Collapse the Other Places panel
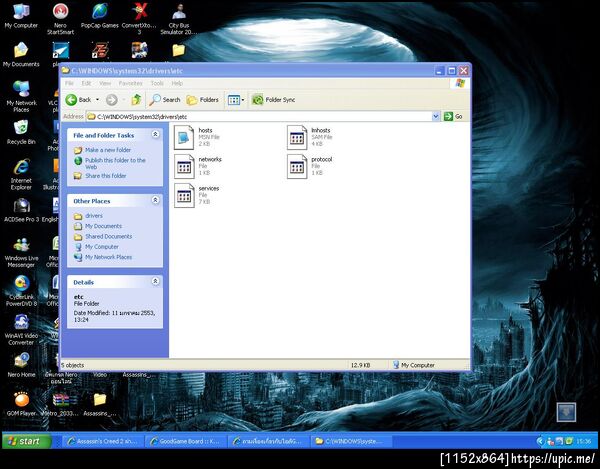600x469 pixels. [x=155, y=200]
